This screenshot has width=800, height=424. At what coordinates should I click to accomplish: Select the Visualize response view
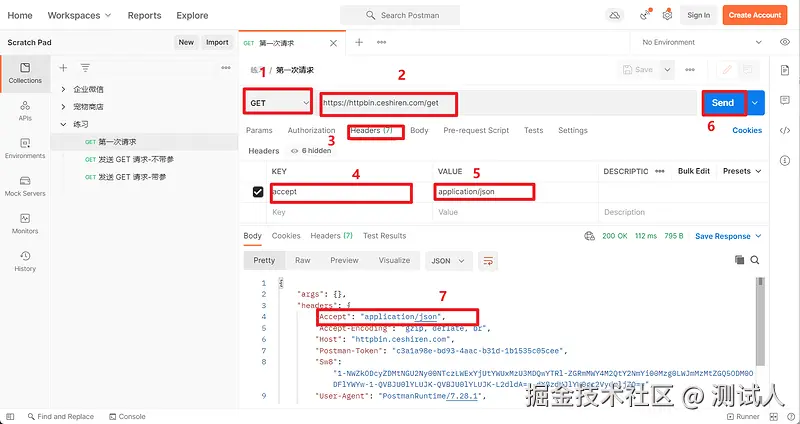[x=394, y=260]
